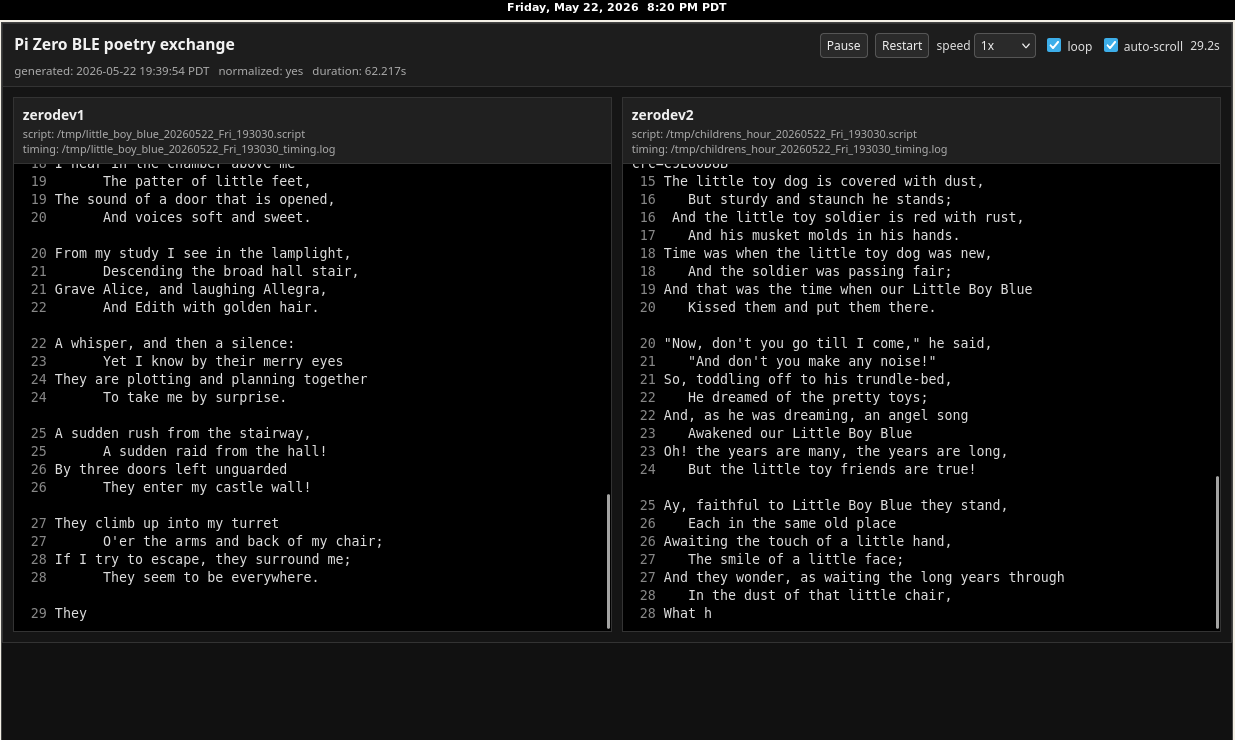Click the zerodev2 panel heading
This screenshot has height=740, width=1235.
point(662,115)
